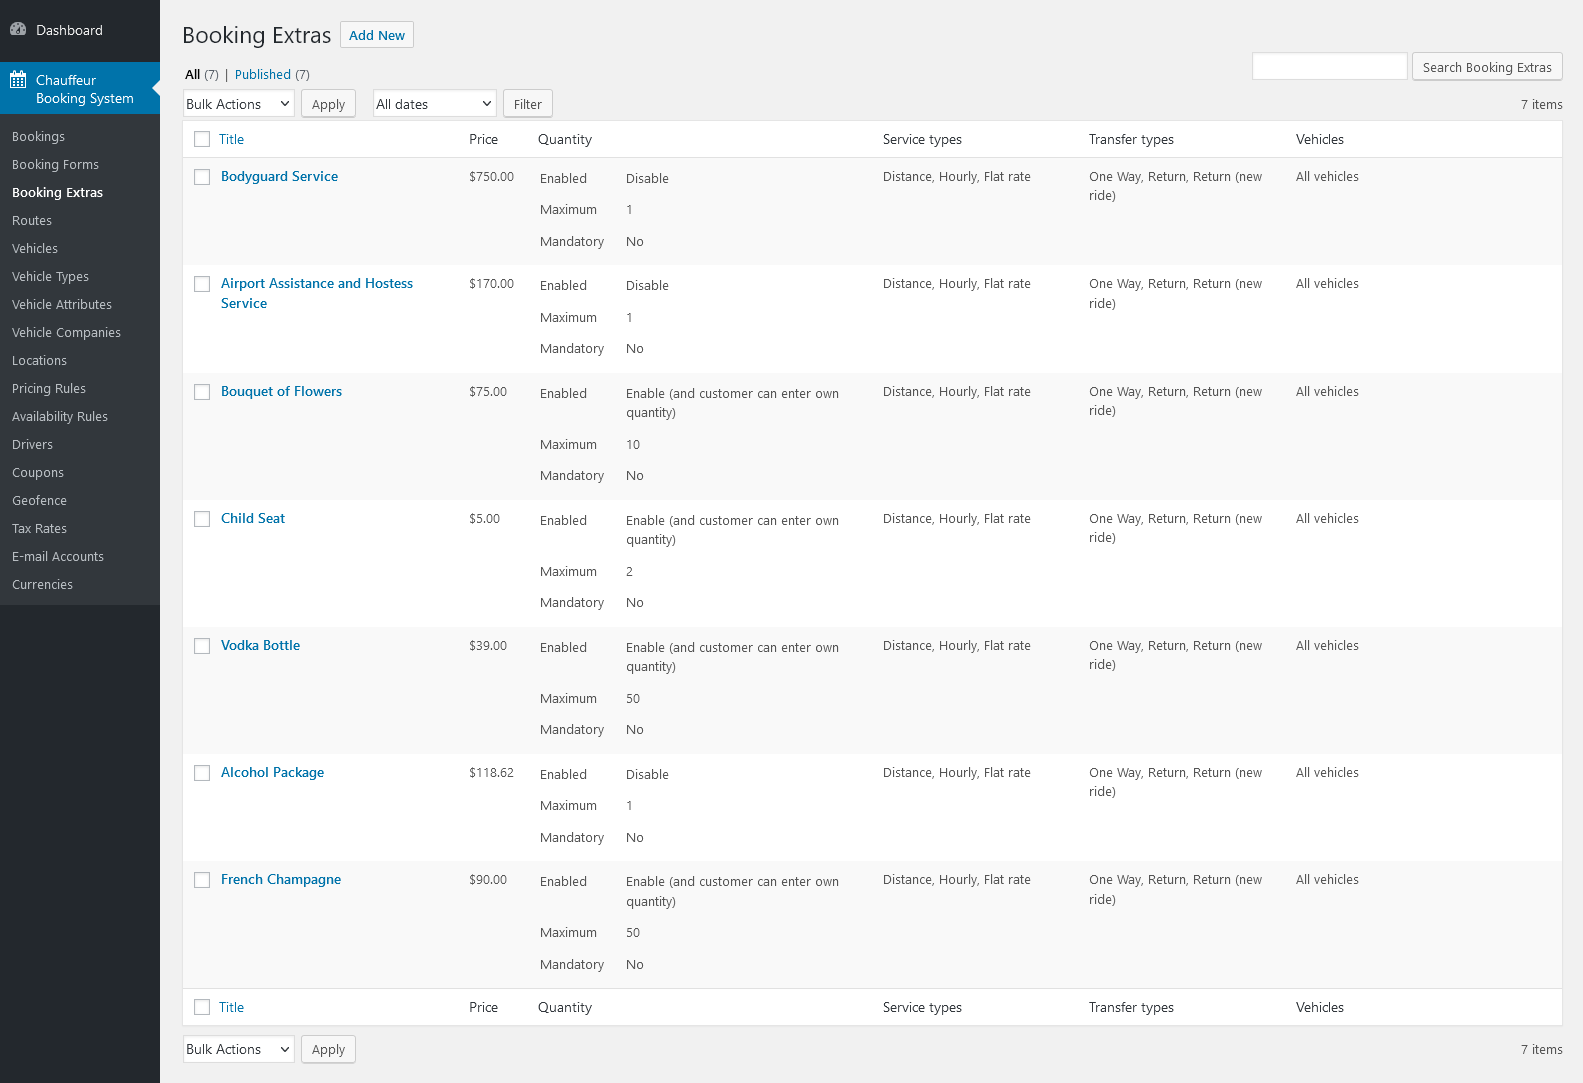This screenshot has height=1083, width=1583.
Task: Expand the All dates dropdown
Action: point(434,104)
